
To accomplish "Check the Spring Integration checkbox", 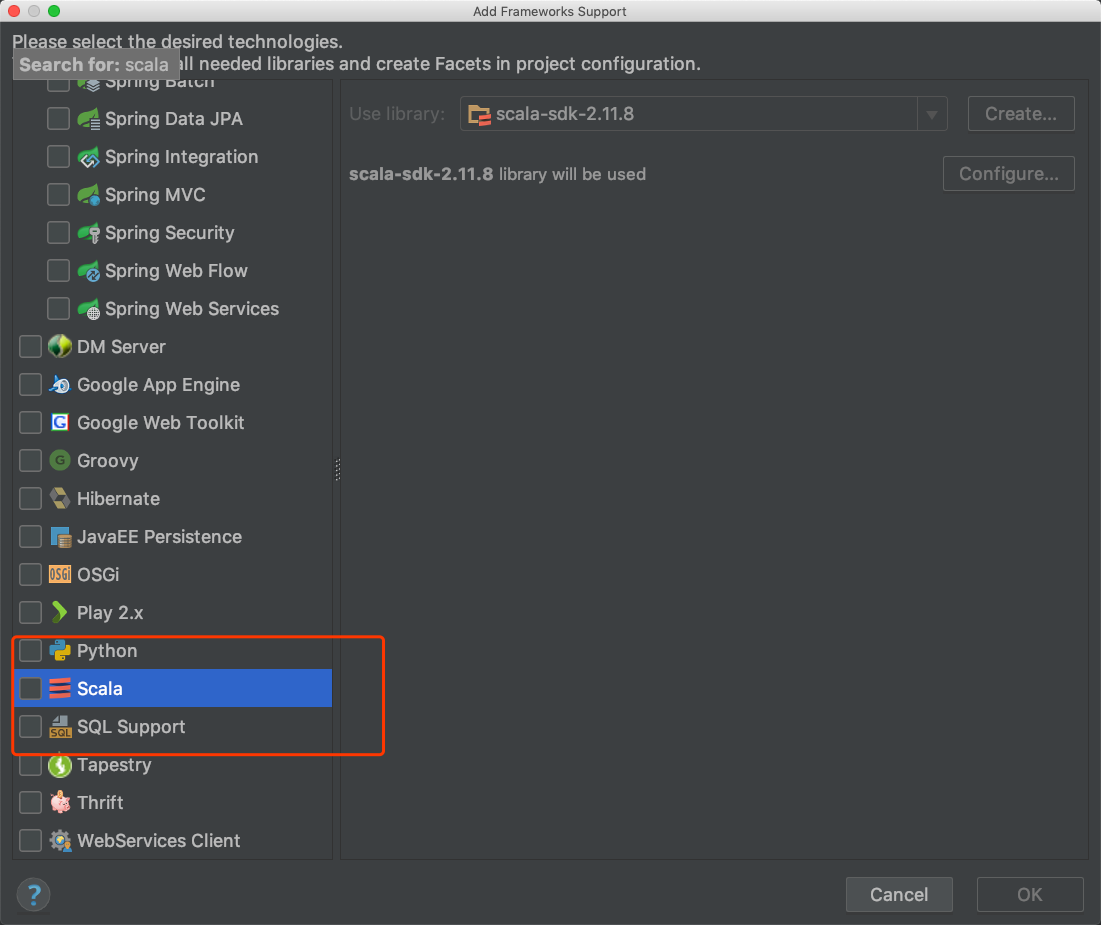I will point(58,157).
